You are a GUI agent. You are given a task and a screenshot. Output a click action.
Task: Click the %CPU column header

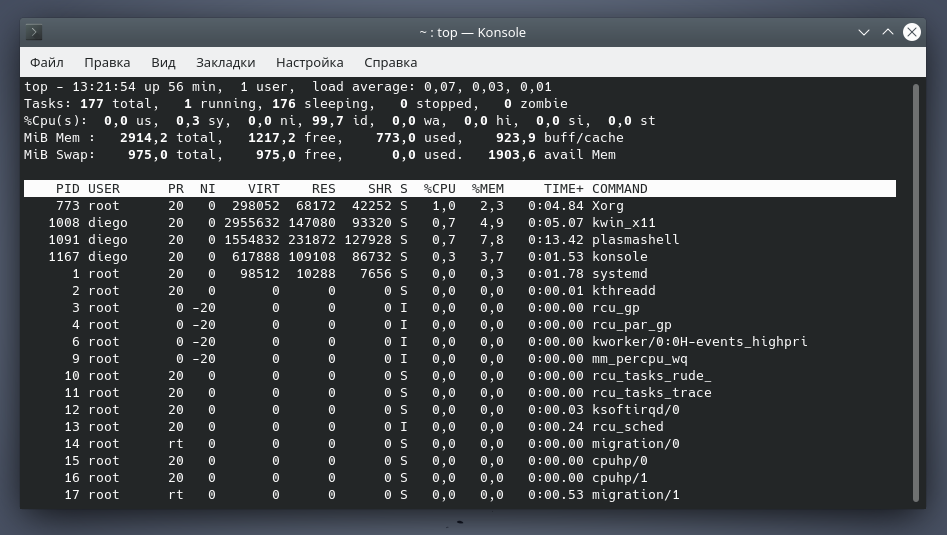point(439,189)
